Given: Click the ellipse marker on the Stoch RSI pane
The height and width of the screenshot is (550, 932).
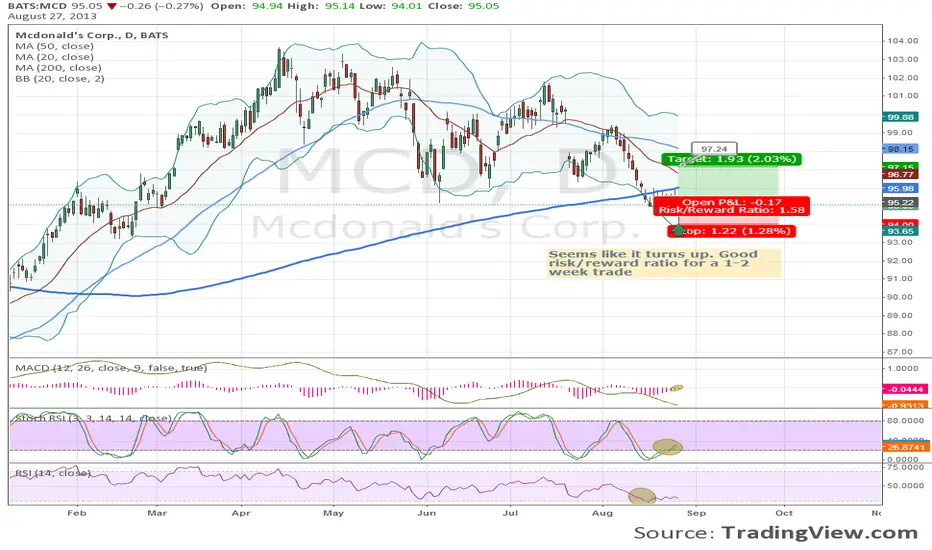Looking at the screenshot, I should pyautogui.click(x=667, y=447).
